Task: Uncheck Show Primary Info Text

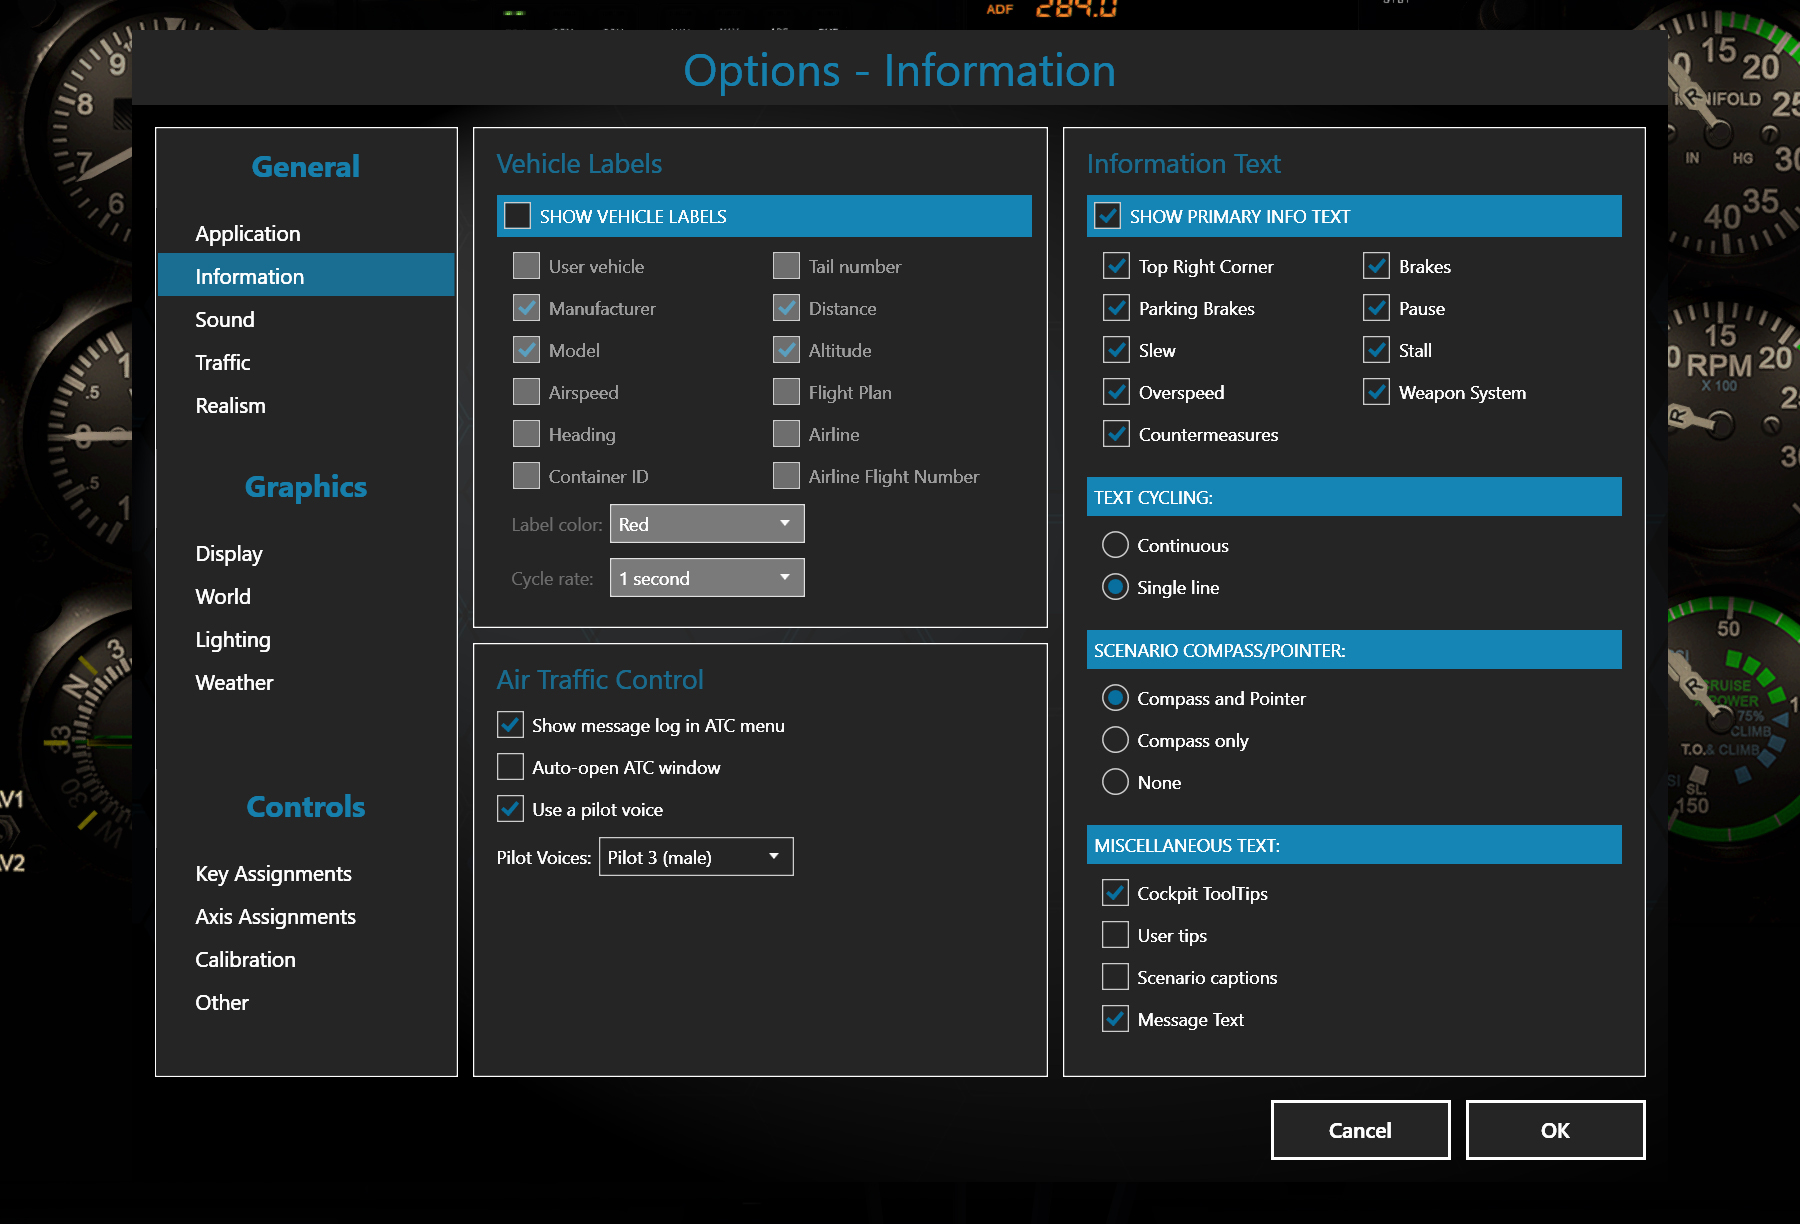Action: (1107, 216)
